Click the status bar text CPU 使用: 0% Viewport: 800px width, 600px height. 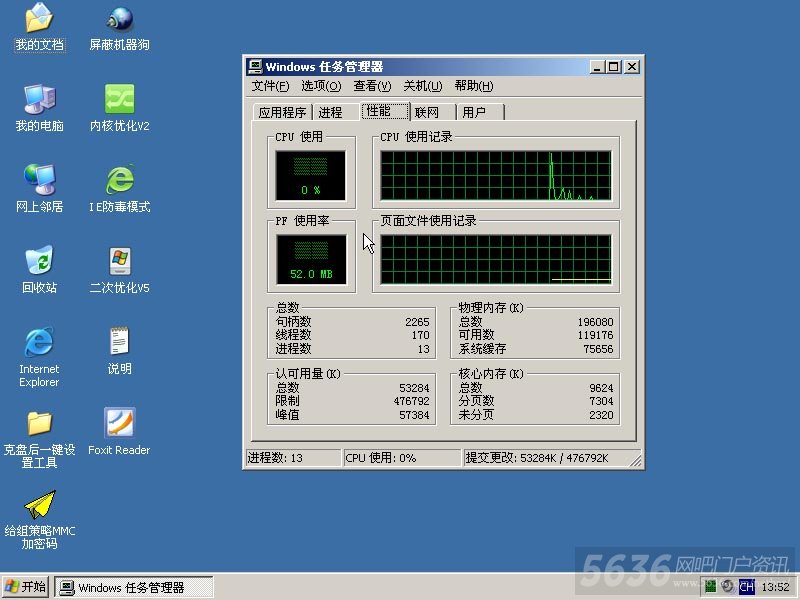381,458
